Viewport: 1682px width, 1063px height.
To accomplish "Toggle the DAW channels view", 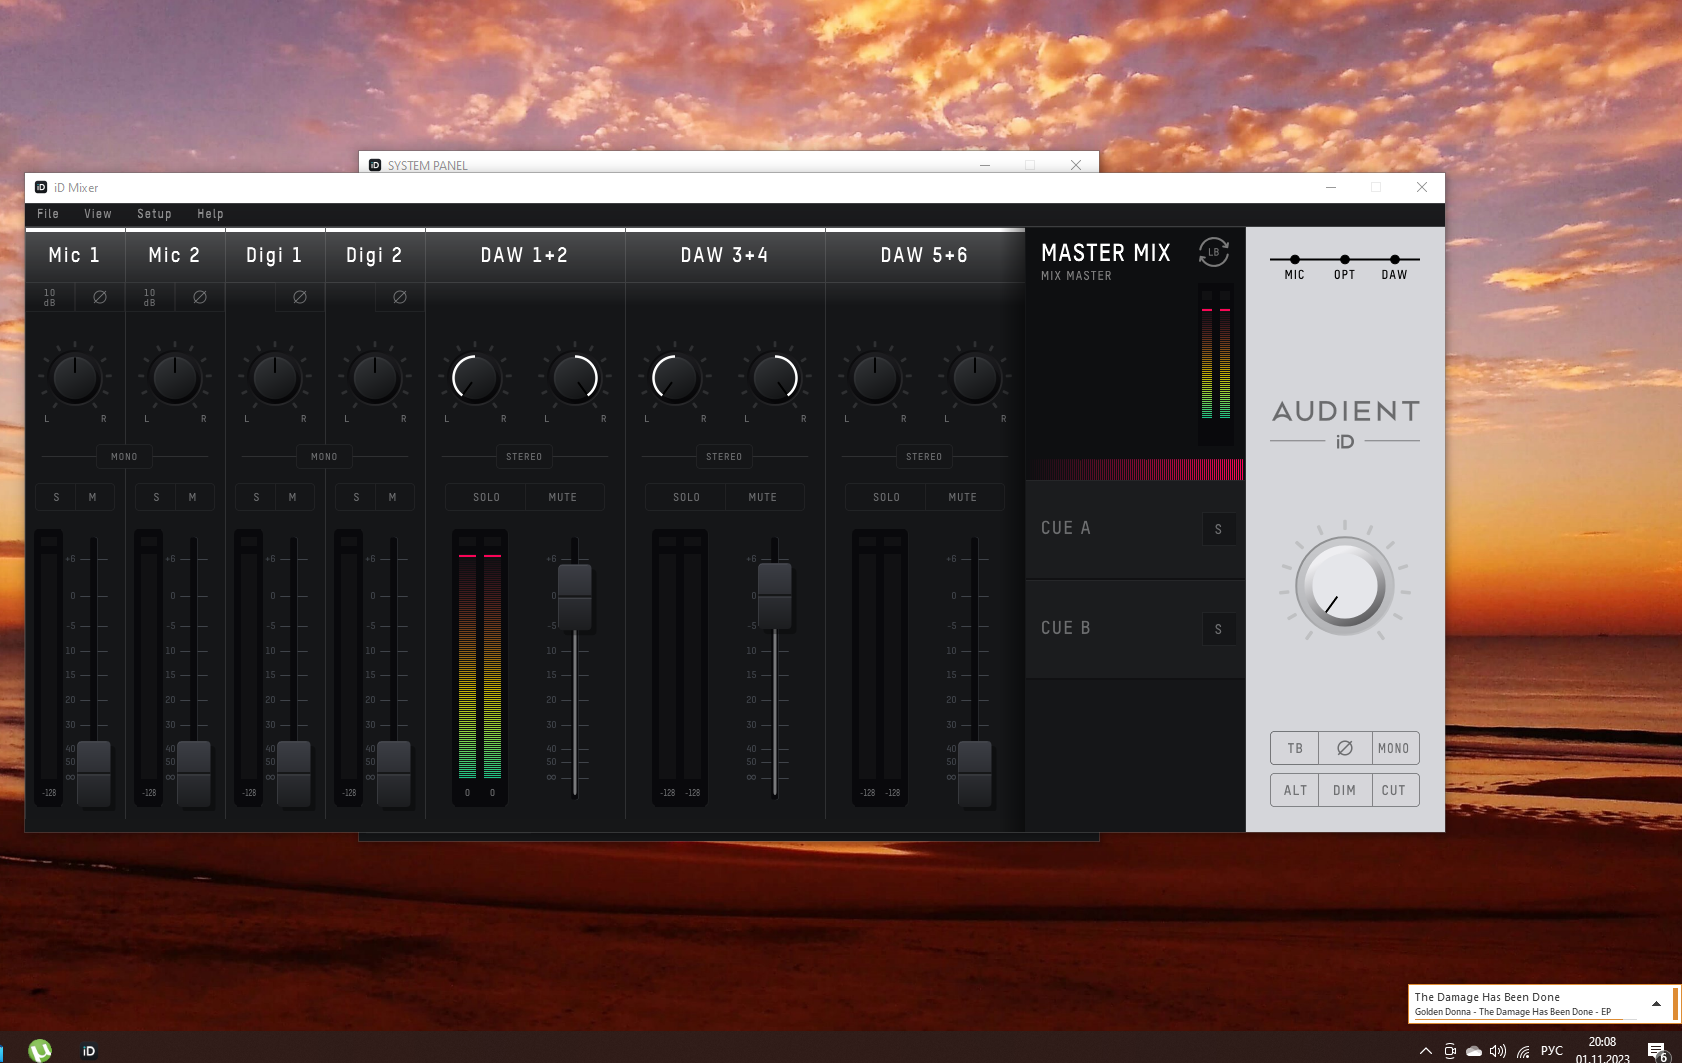I will tap(1395, 267).
